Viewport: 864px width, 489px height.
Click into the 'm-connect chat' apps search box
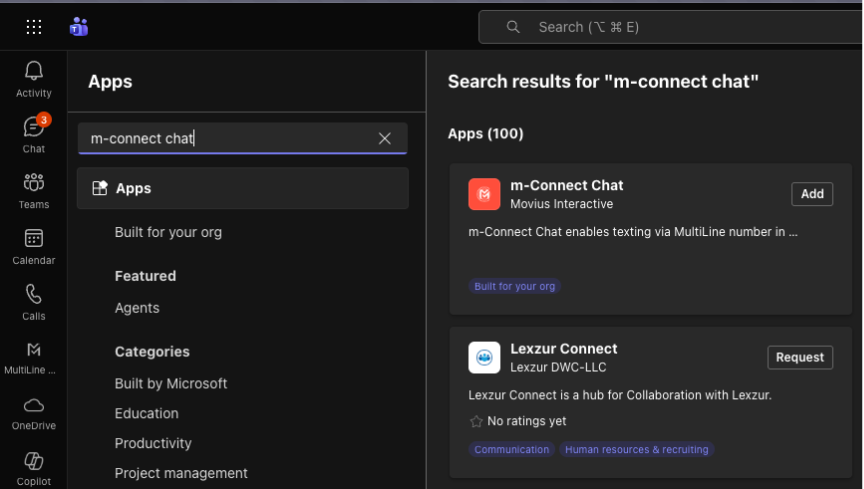click(242, 138)
